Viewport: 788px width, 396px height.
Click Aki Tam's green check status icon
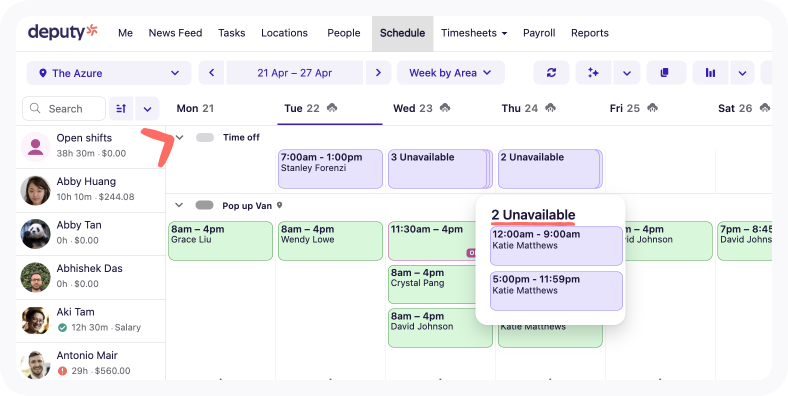(x=62, y=328)
